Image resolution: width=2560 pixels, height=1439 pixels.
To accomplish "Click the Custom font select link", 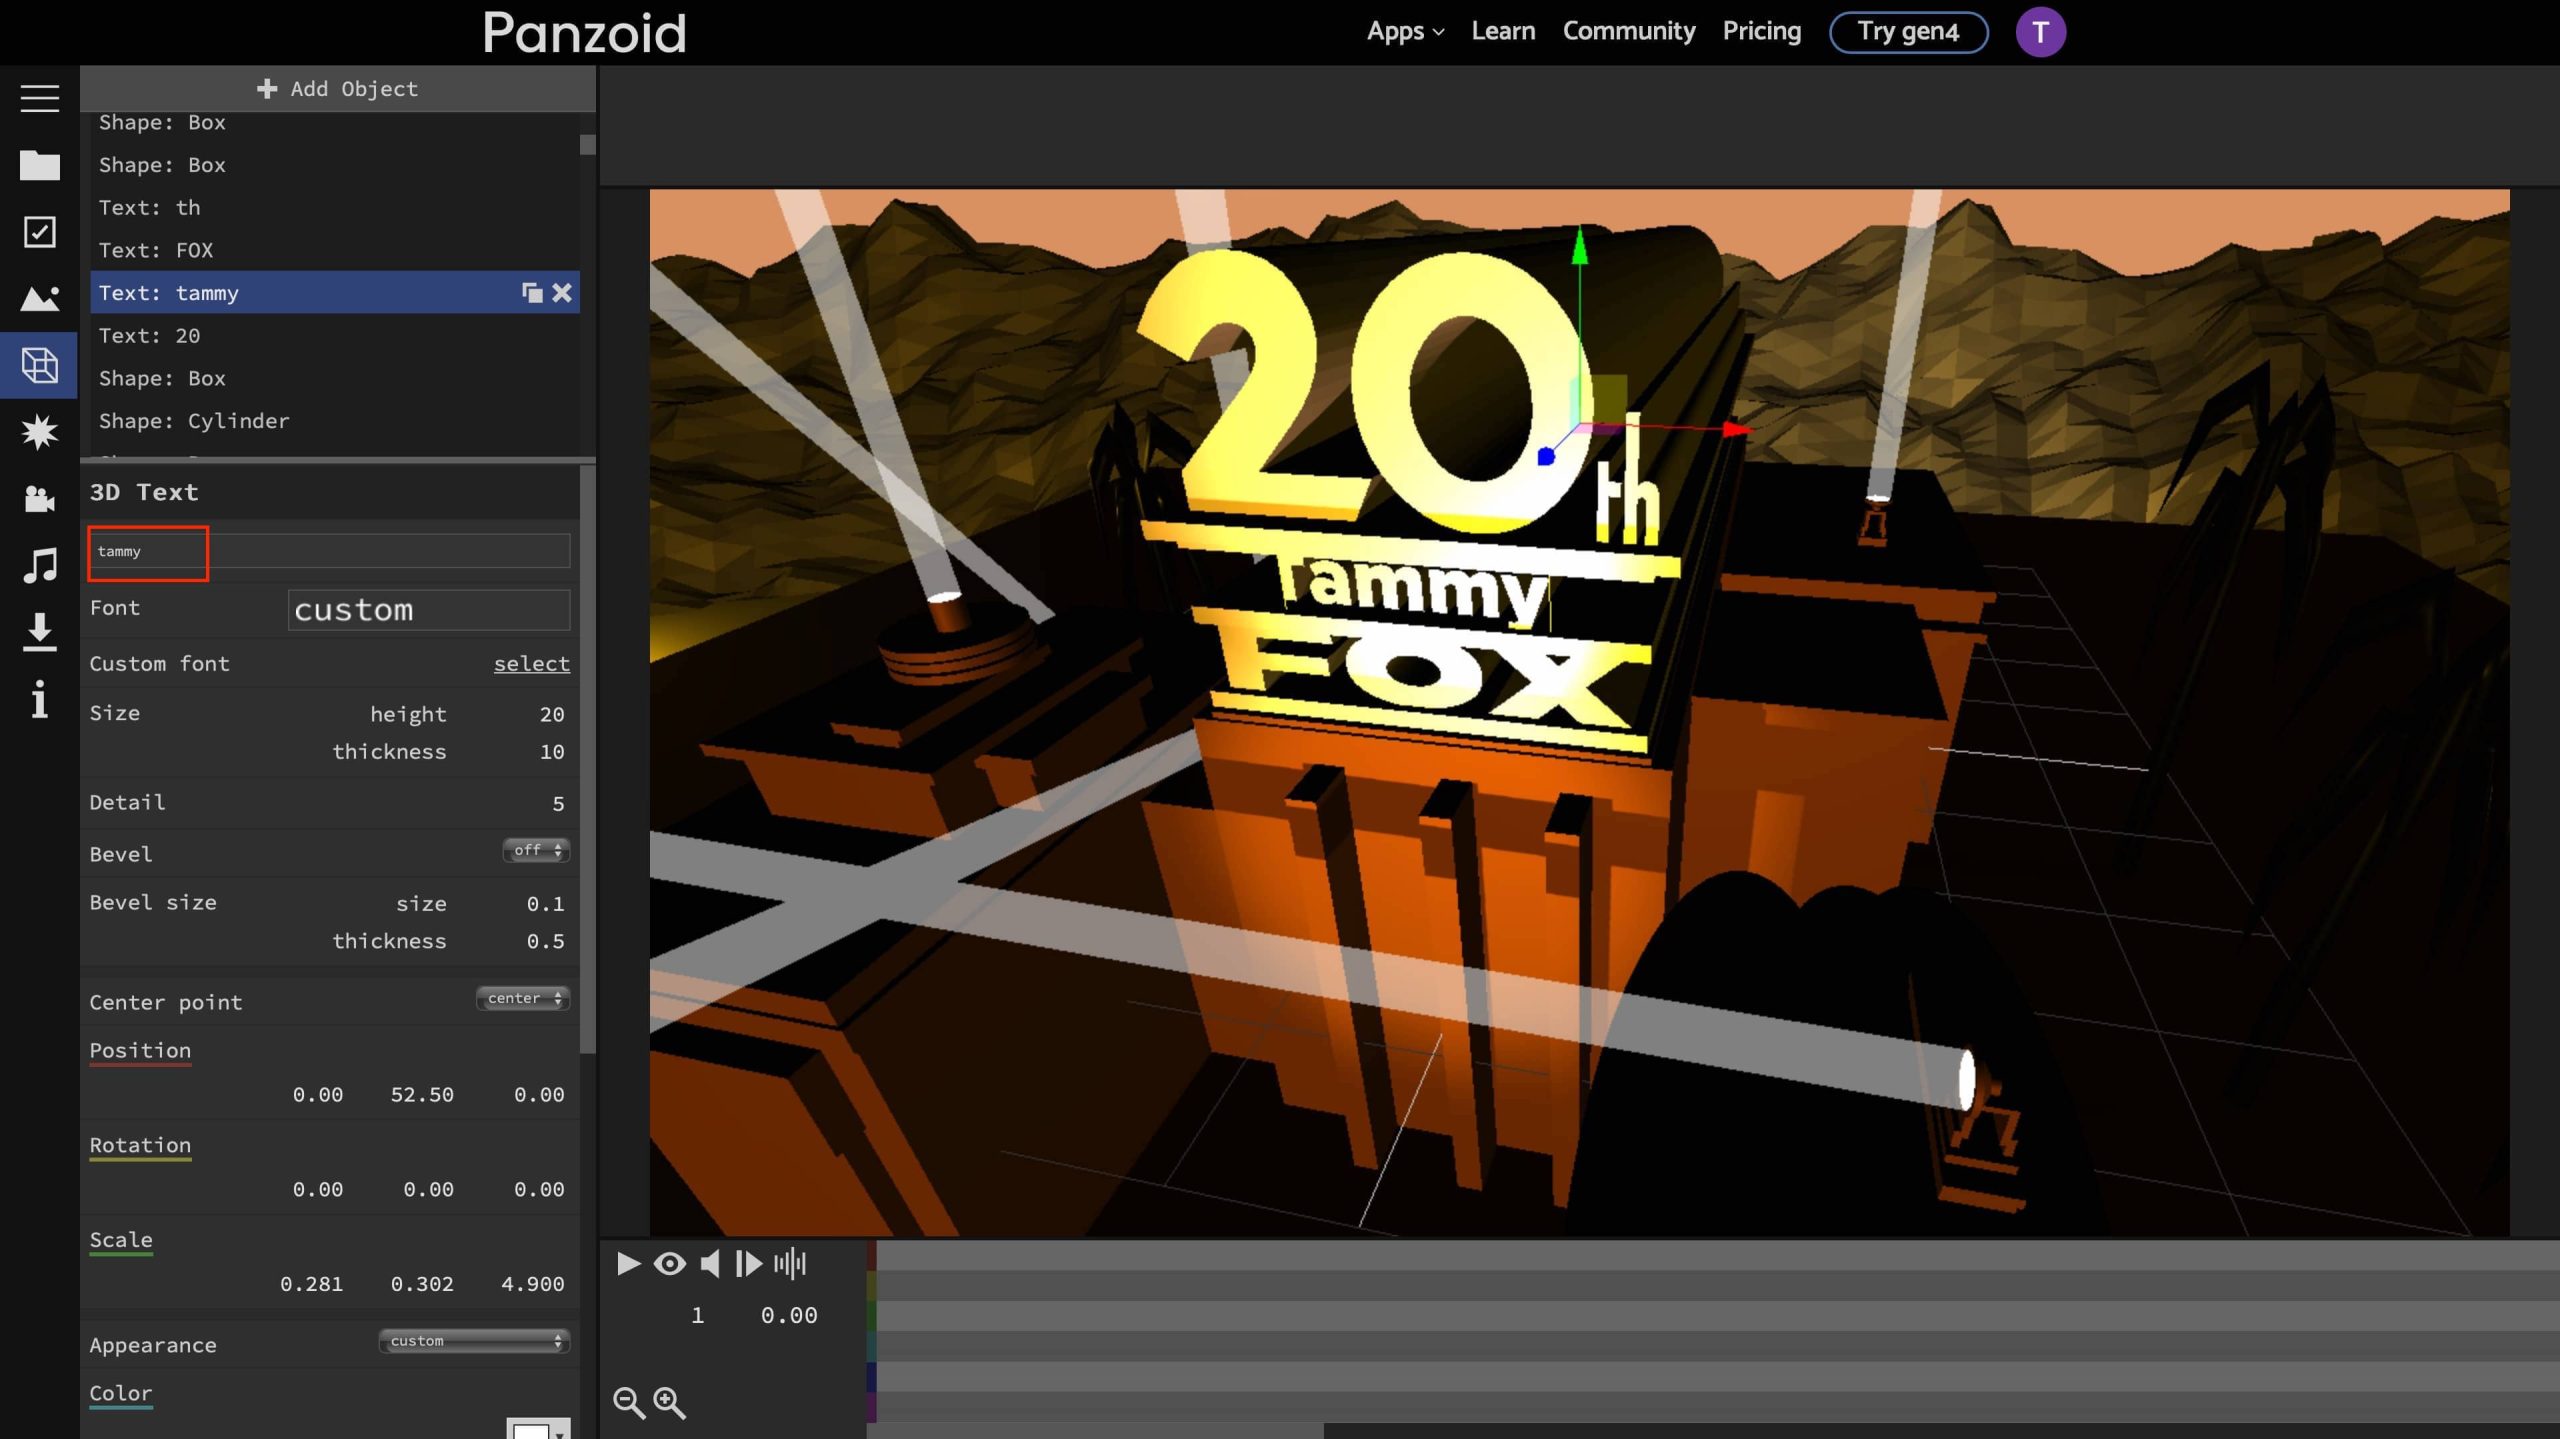I will pyautogui.click(x=531, y=664).
